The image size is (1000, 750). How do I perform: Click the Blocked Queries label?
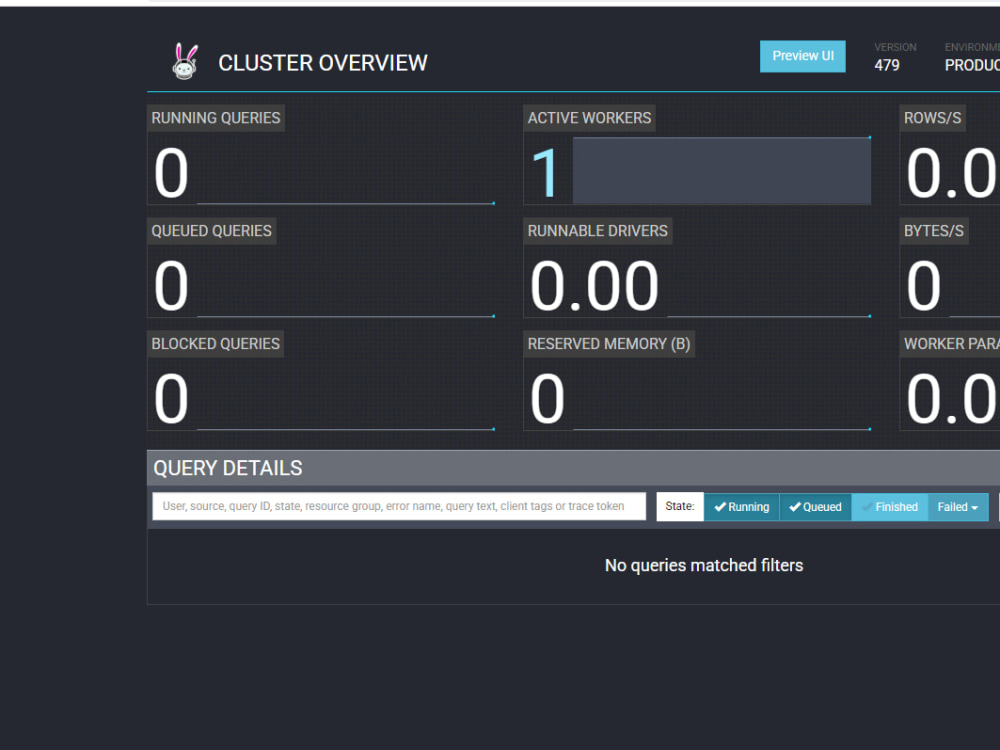(216, 344)
